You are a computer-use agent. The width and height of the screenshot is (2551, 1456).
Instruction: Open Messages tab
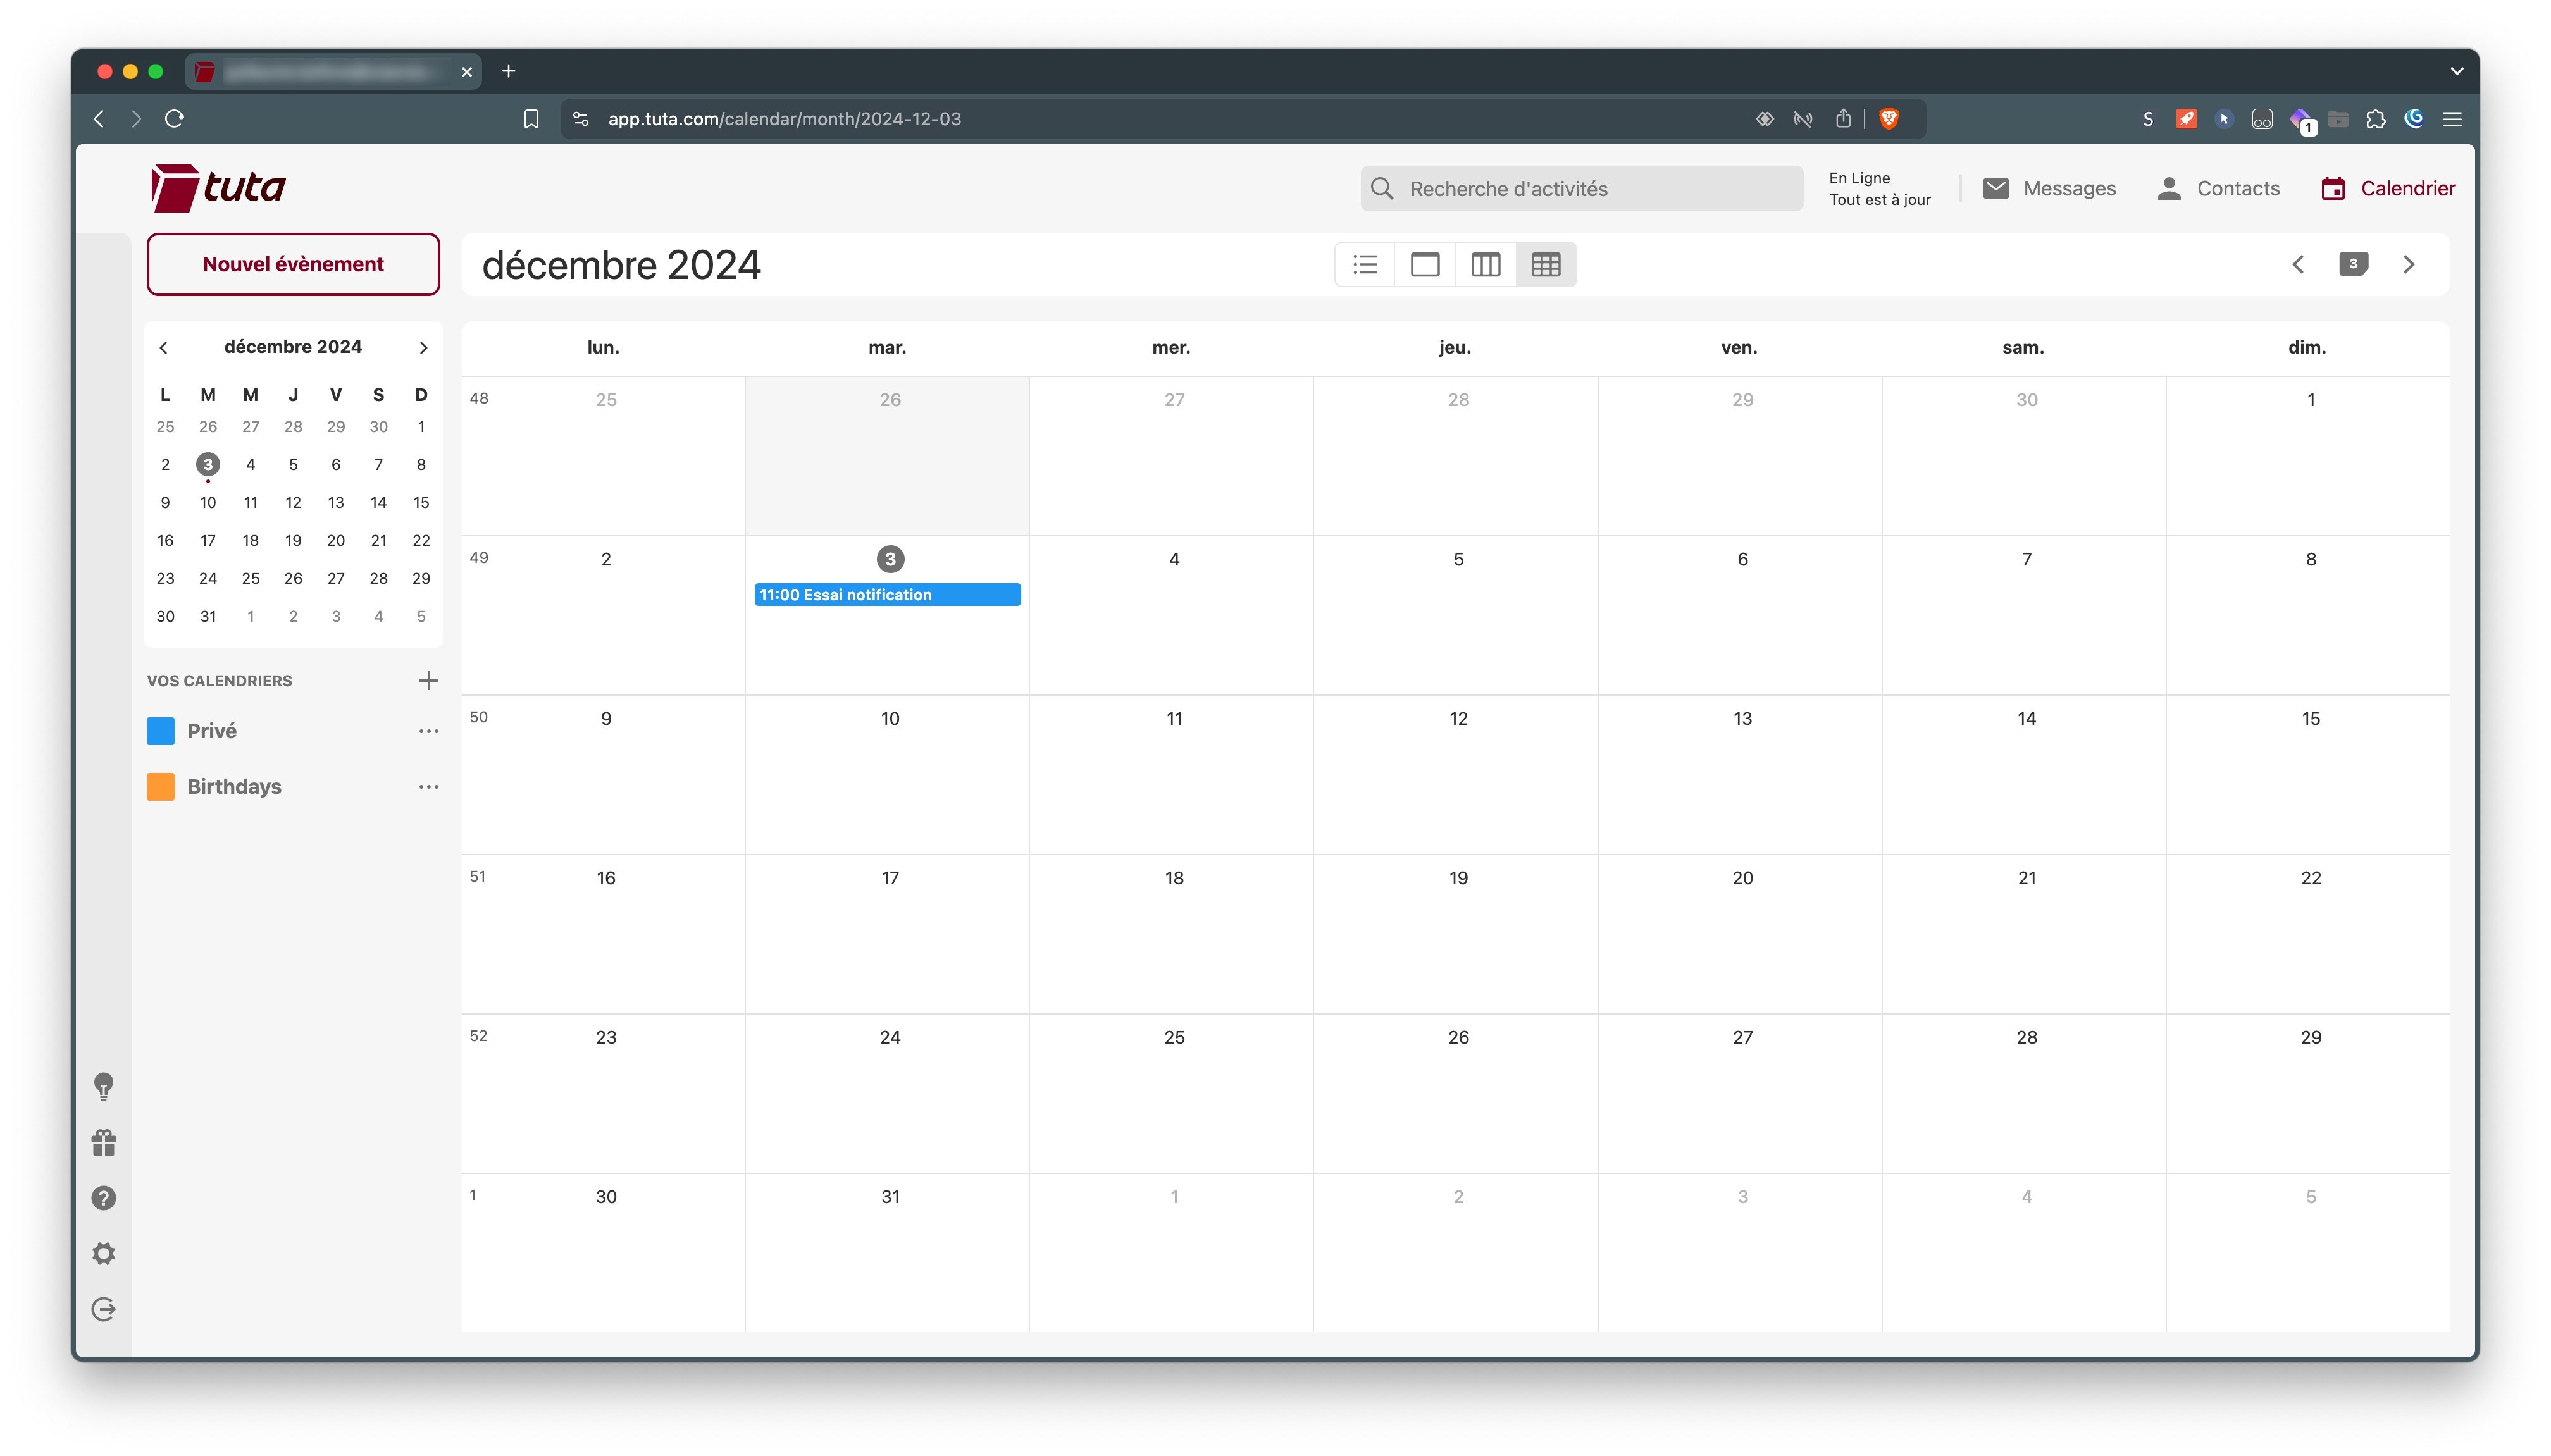coord(2049,189)
